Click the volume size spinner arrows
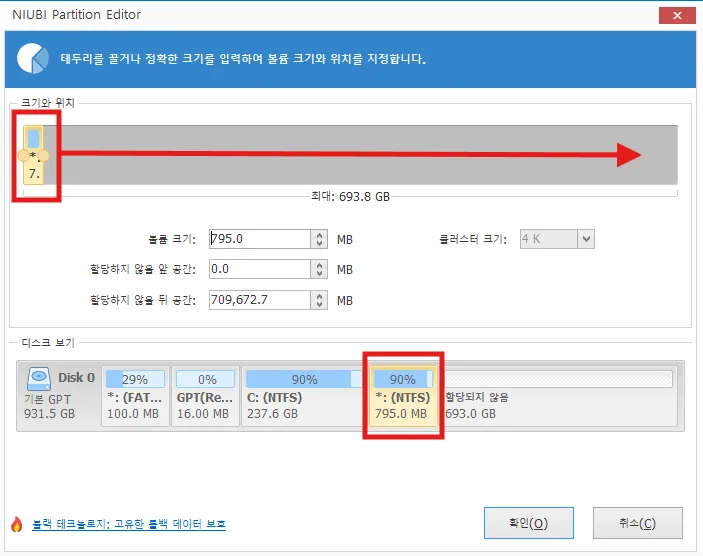This screenshot has width=703, height=556. (x=319, y=239)
